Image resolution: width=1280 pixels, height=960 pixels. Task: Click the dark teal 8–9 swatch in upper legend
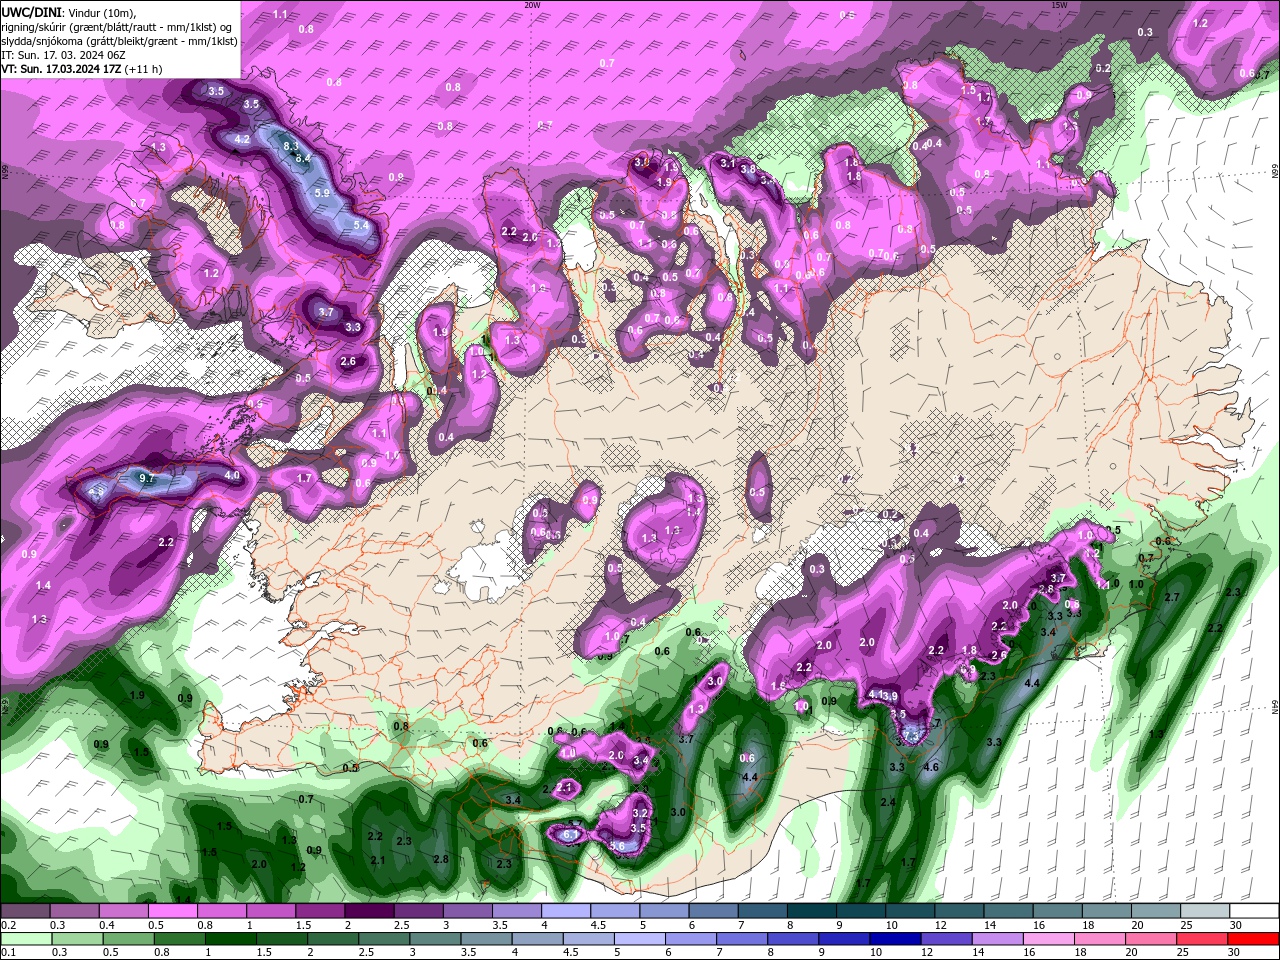pyautogui.click(x=811, y=911)
